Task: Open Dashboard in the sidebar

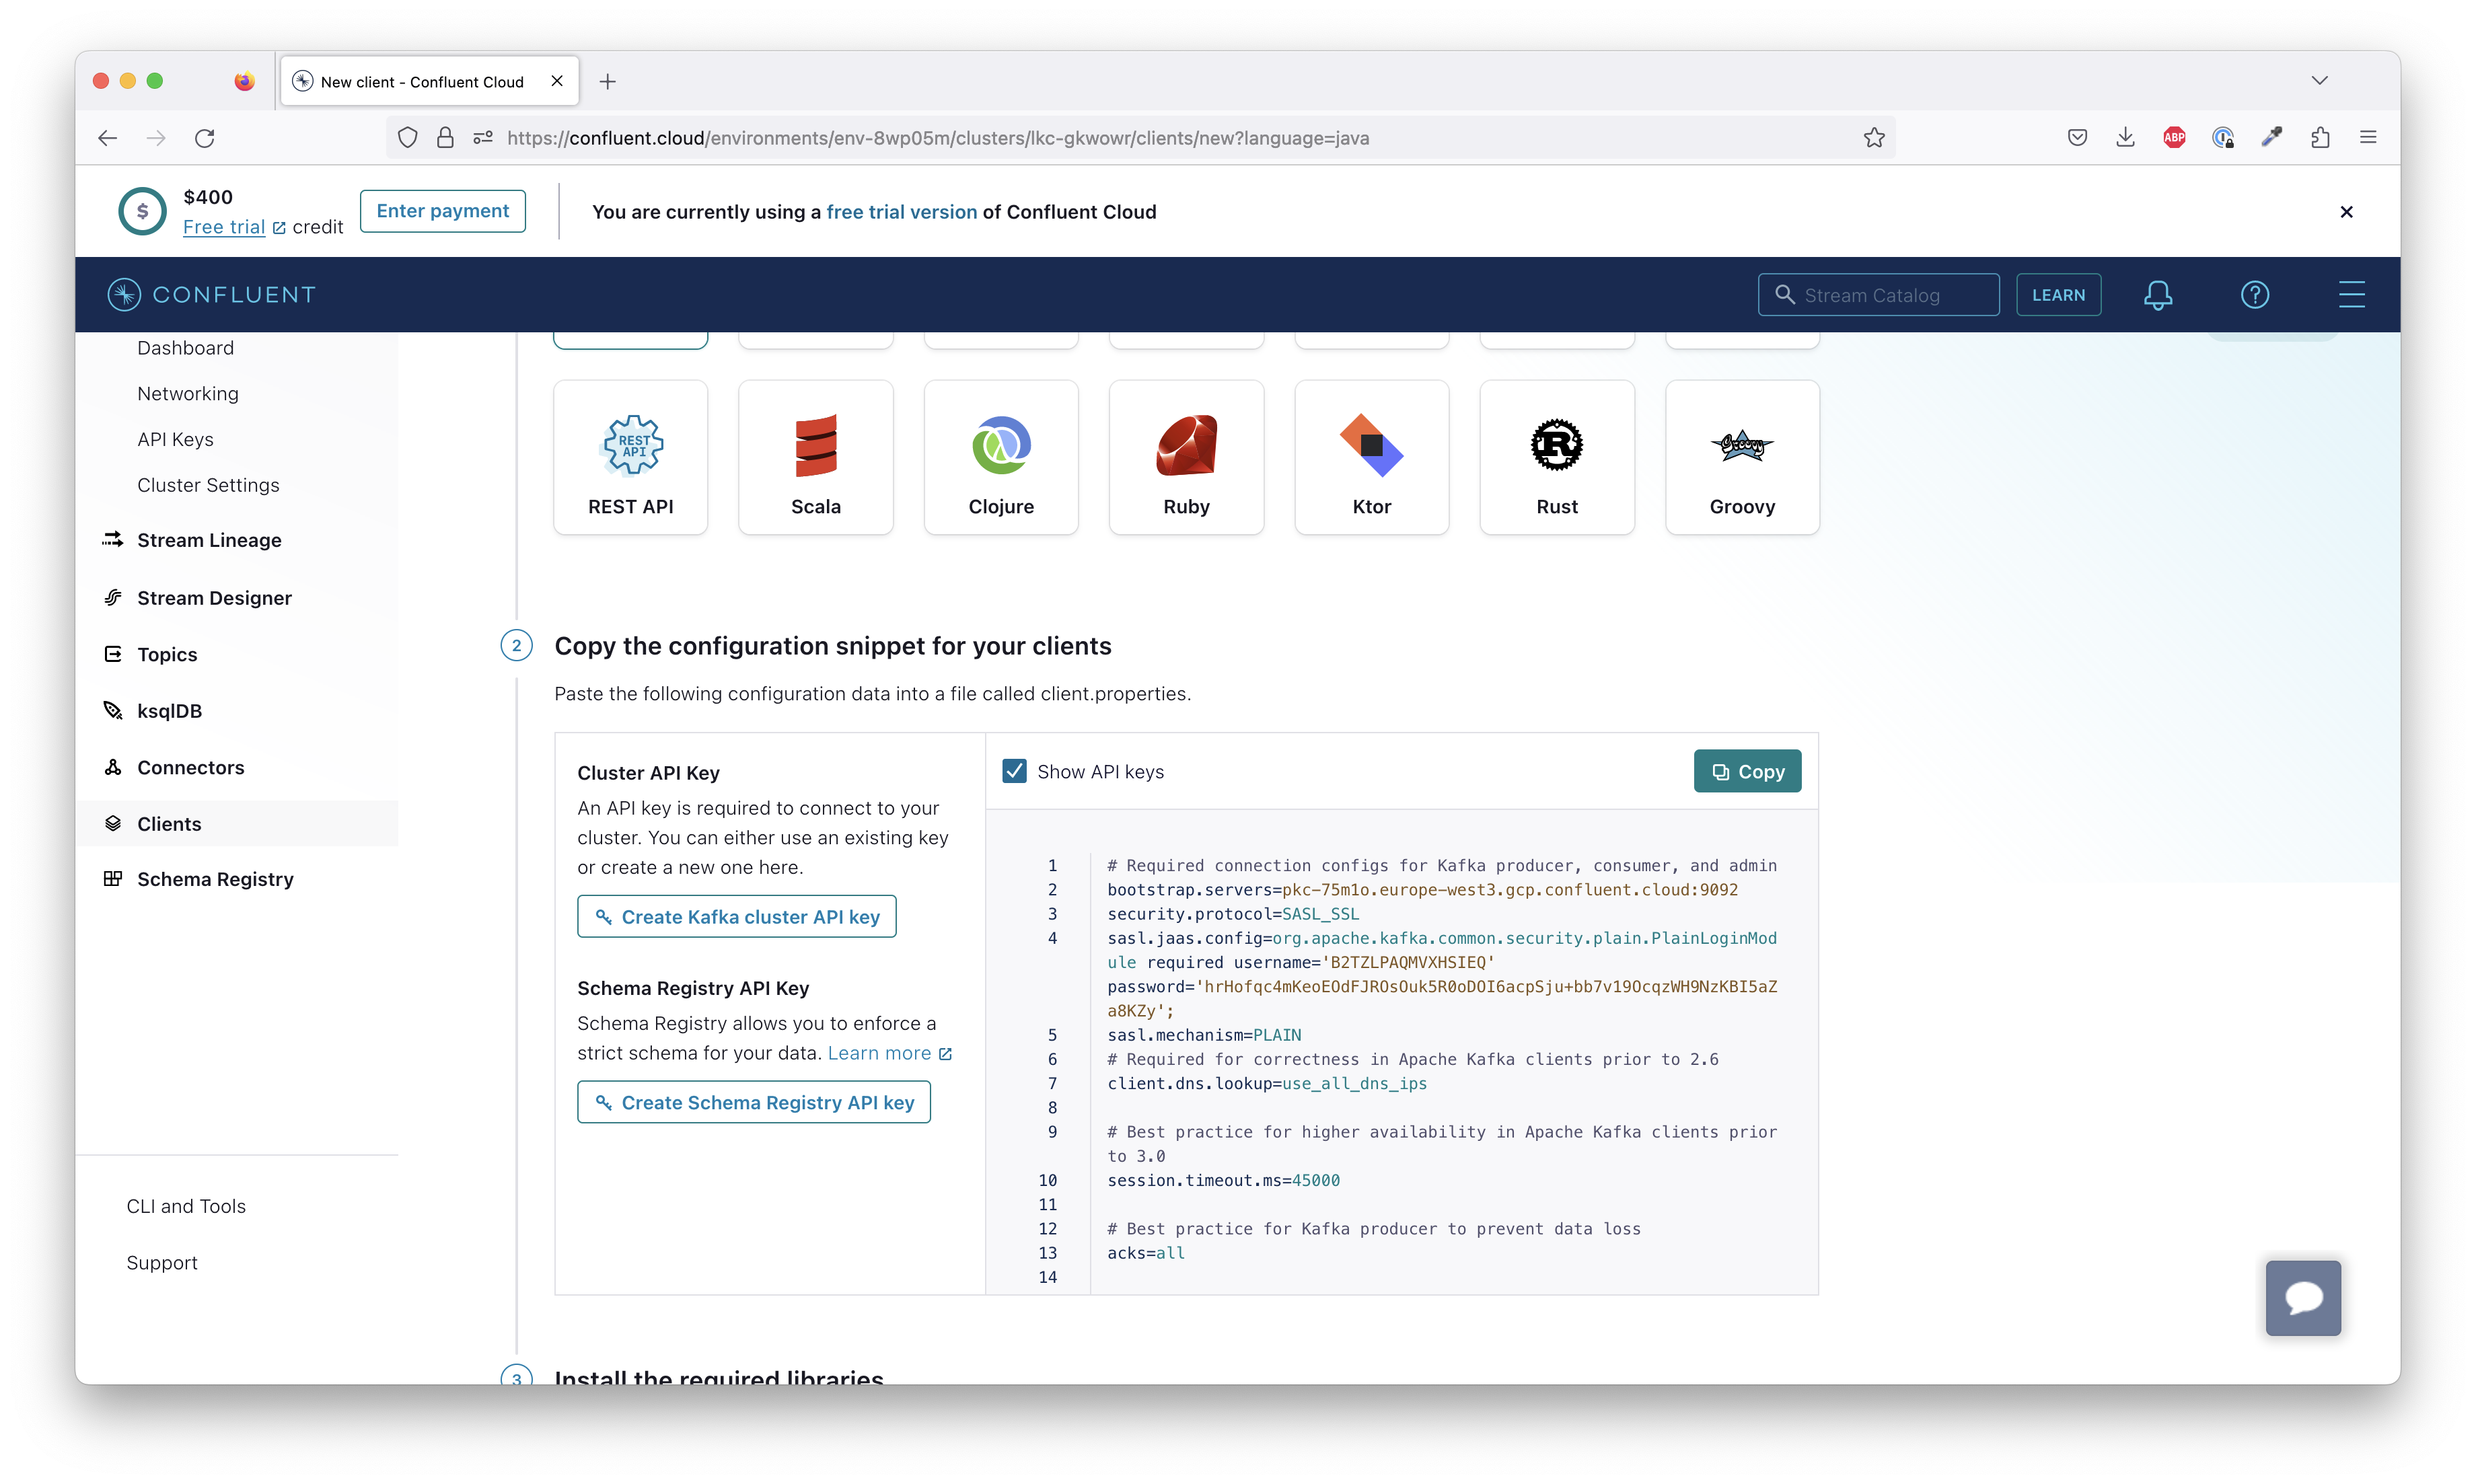Action: point(186,348)
